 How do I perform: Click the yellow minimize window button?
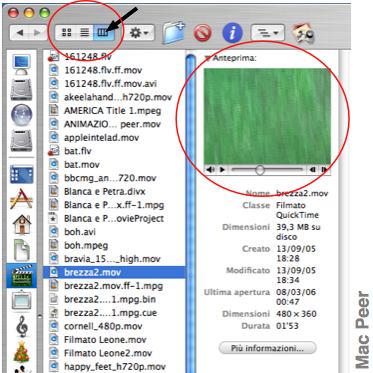29,13
